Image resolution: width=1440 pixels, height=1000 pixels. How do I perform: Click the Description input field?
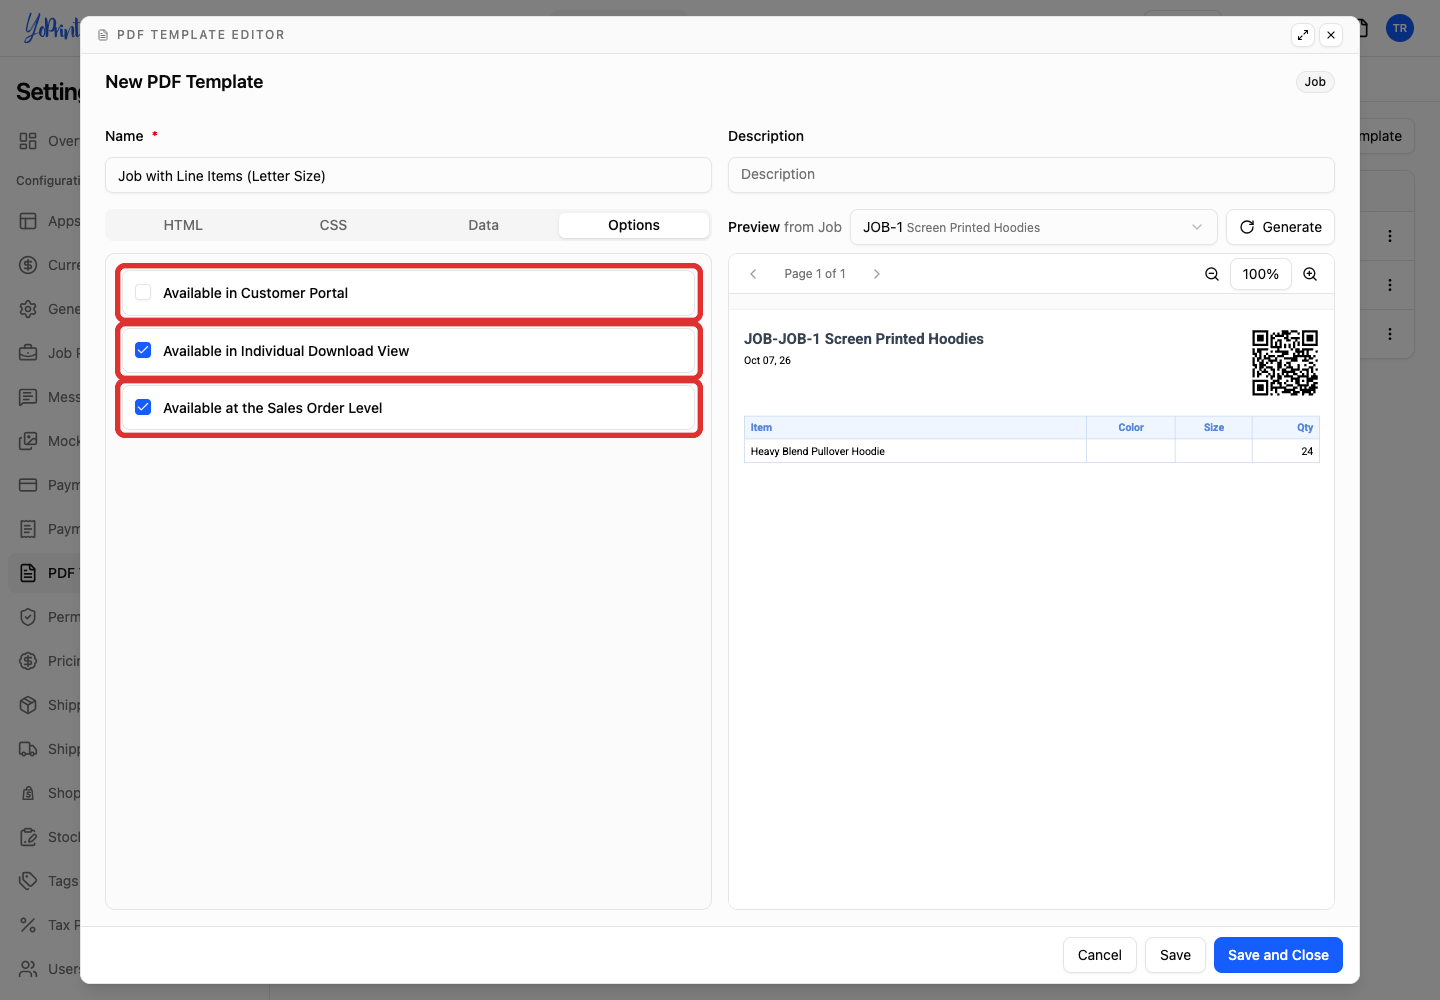click(1031, 175)
